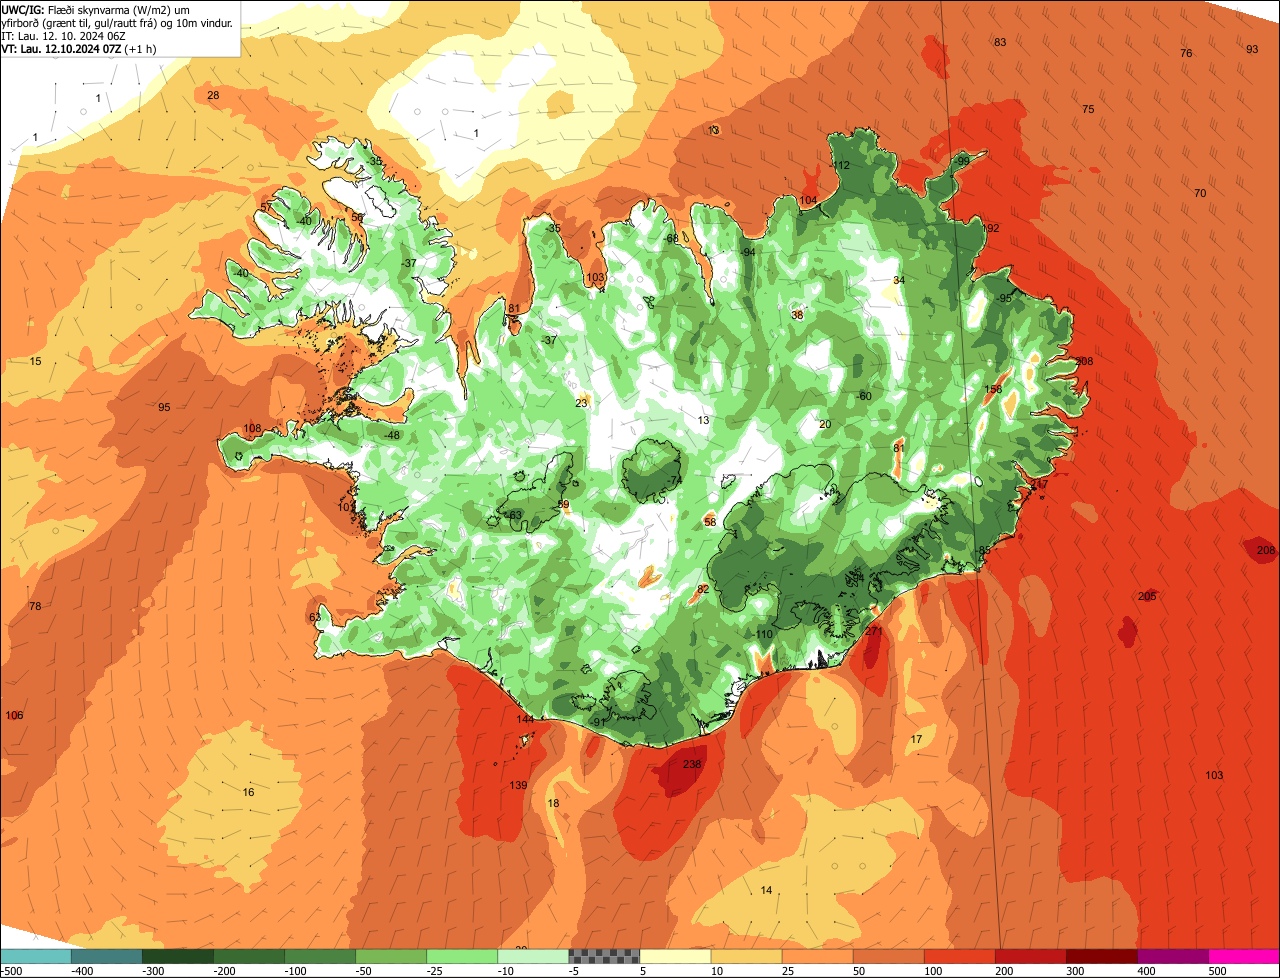Click the 16 value in the southwest sea

tap(248, 793)
